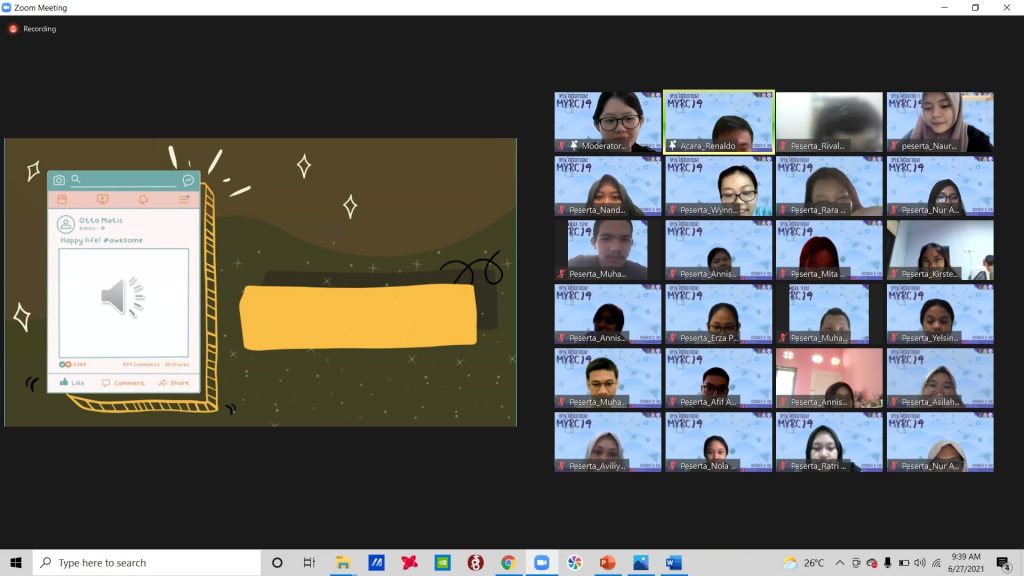The image size is (1024, 576).
Task: Show hidden system tray icons
Action: [839, 562]
